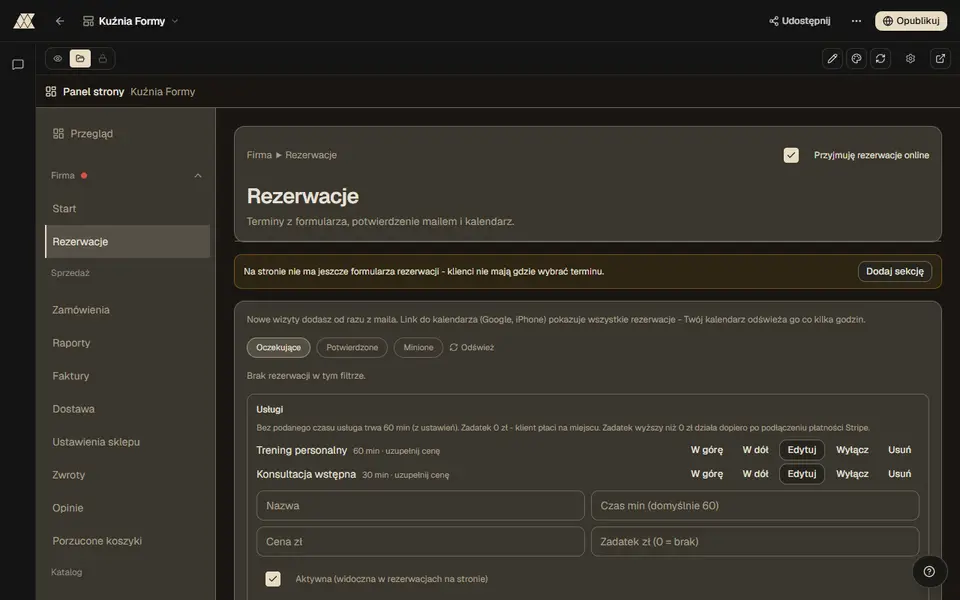The image size is (960, 600).
Task: Focus the Czas min input field
Action: [x=755, y=506]
